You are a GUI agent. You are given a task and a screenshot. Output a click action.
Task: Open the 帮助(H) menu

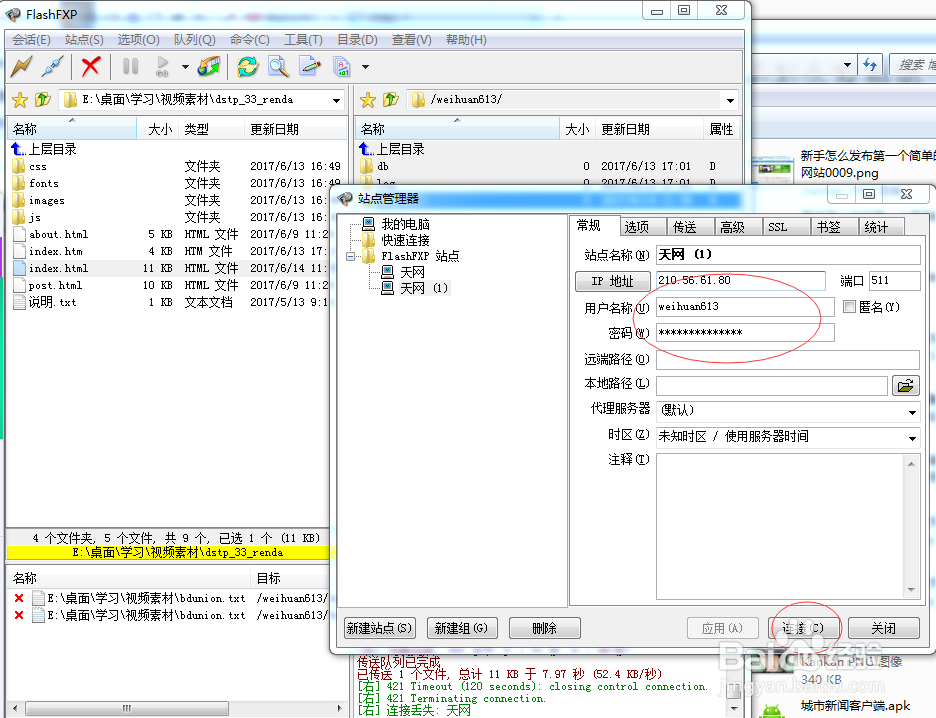coord(466,40)
